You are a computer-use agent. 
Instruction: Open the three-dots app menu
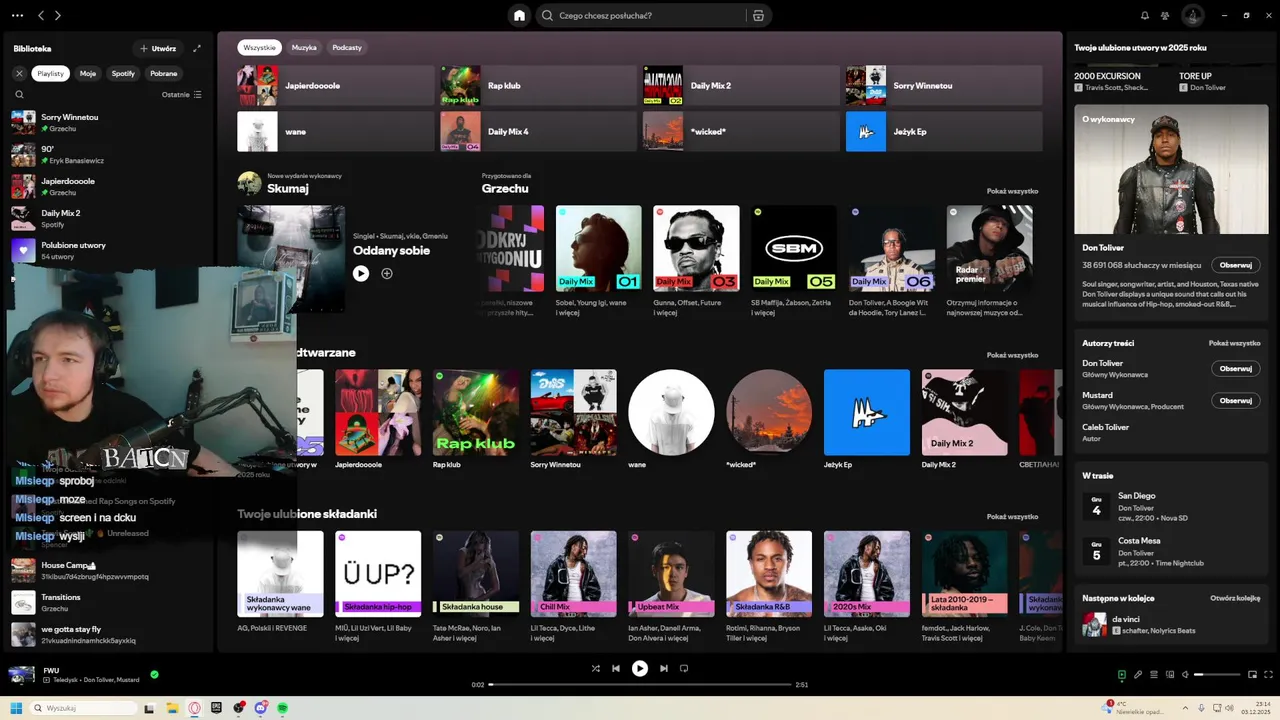pos(17,15)
